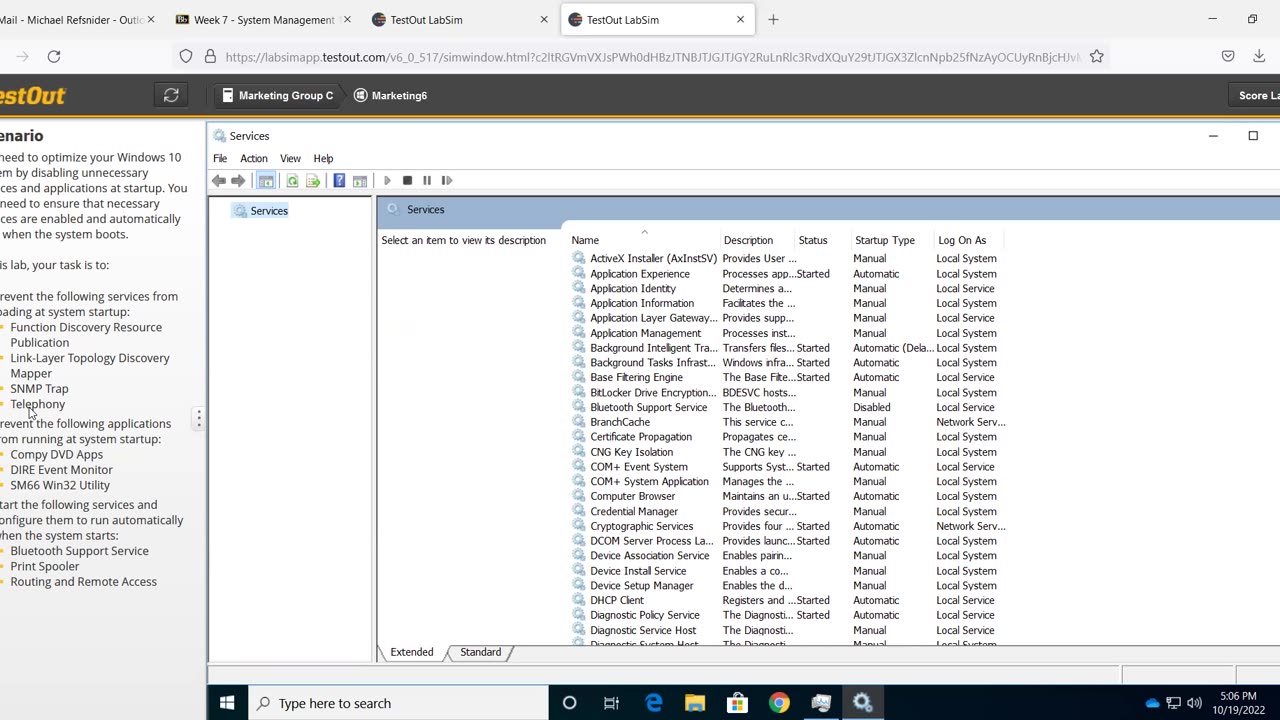Reload the browser page
The height and width of the screenshot is (720, 1280).
tap(54, 57)
